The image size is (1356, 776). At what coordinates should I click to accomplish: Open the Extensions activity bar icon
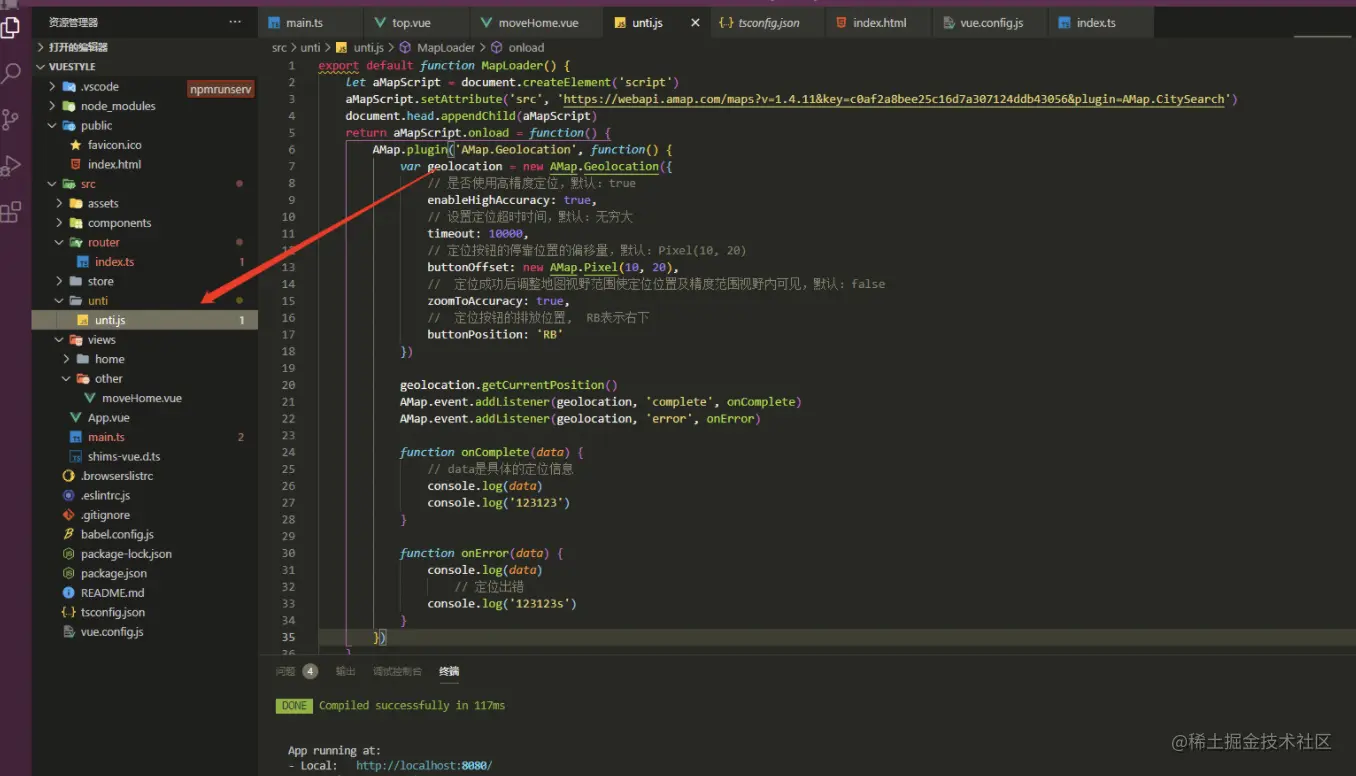coord(11,212)
